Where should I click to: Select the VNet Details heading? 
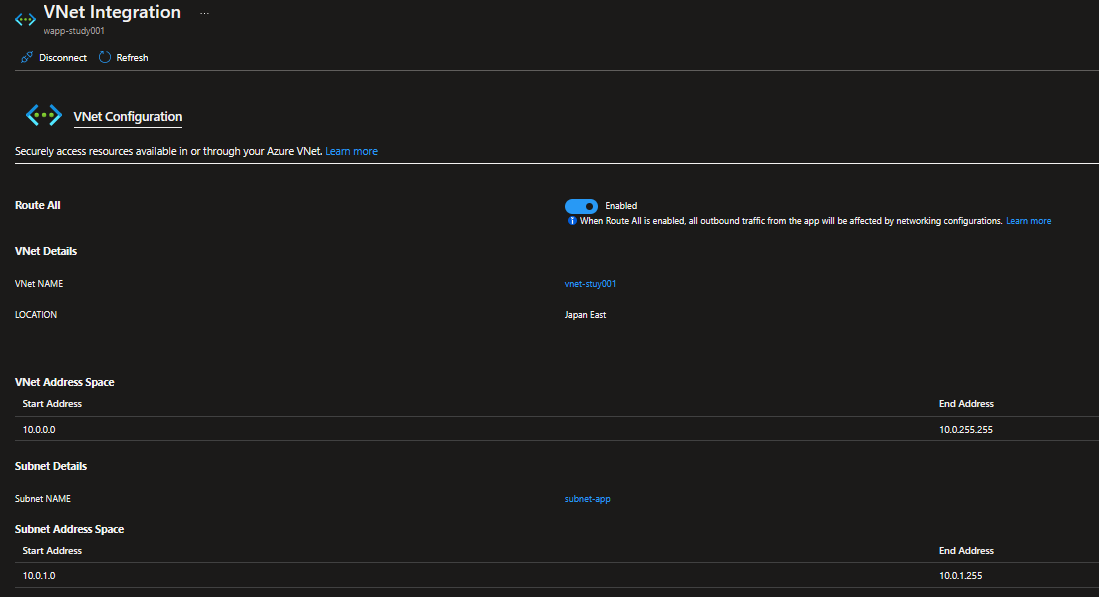pyautogui.click(x=46, y=251)
